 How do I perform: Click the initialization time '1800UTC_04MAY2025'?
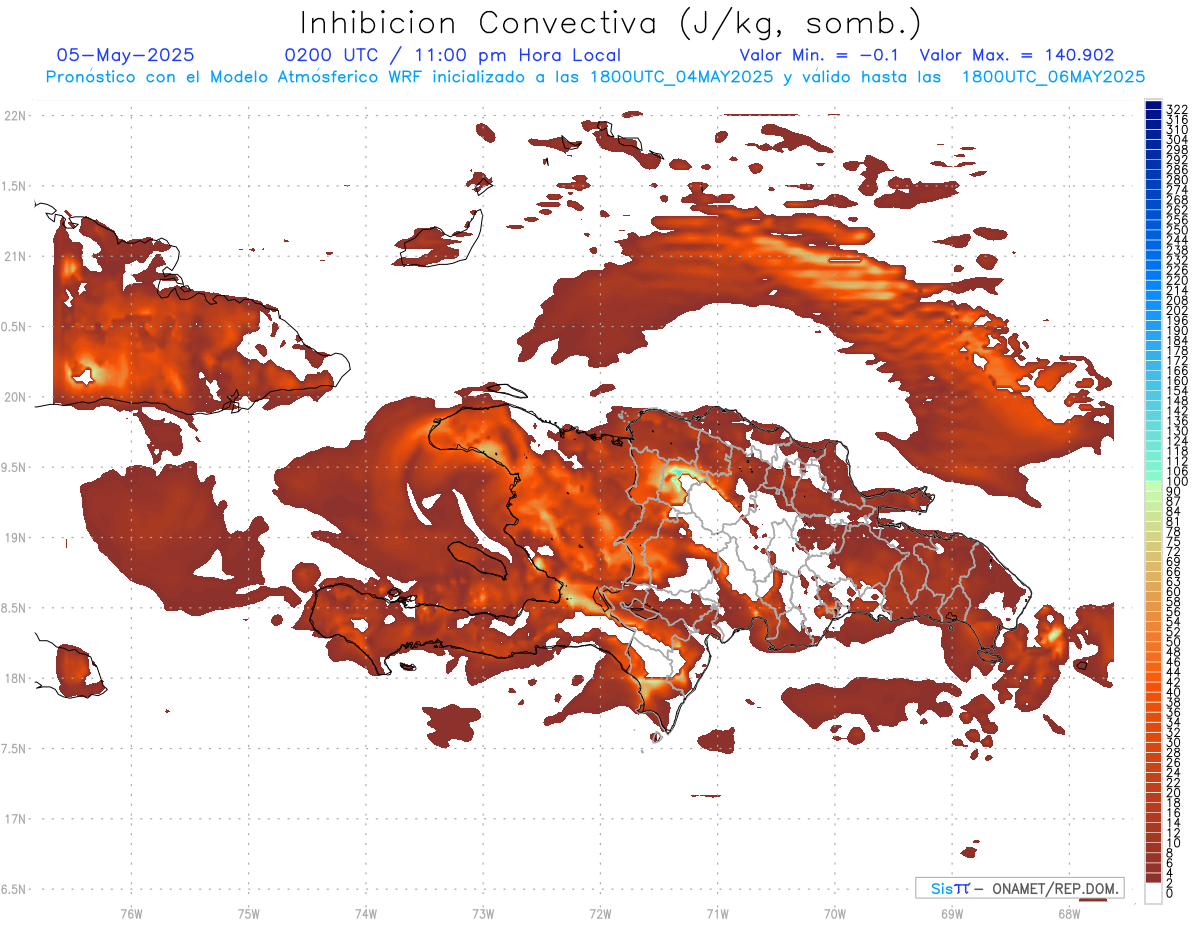tap(681, 77)
